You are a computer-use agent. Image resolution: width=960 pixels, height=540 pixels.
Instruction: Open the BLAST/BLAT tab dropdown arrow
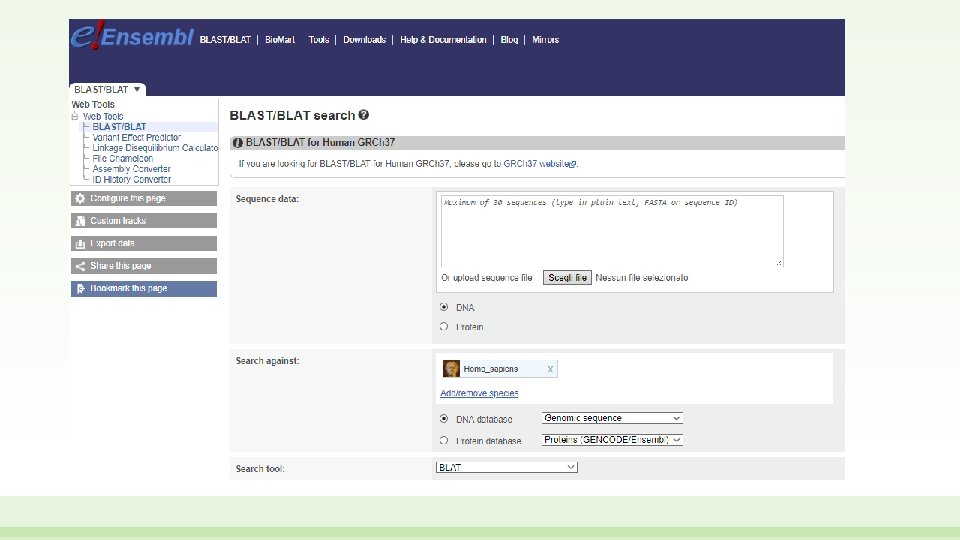tap(137, 89)
